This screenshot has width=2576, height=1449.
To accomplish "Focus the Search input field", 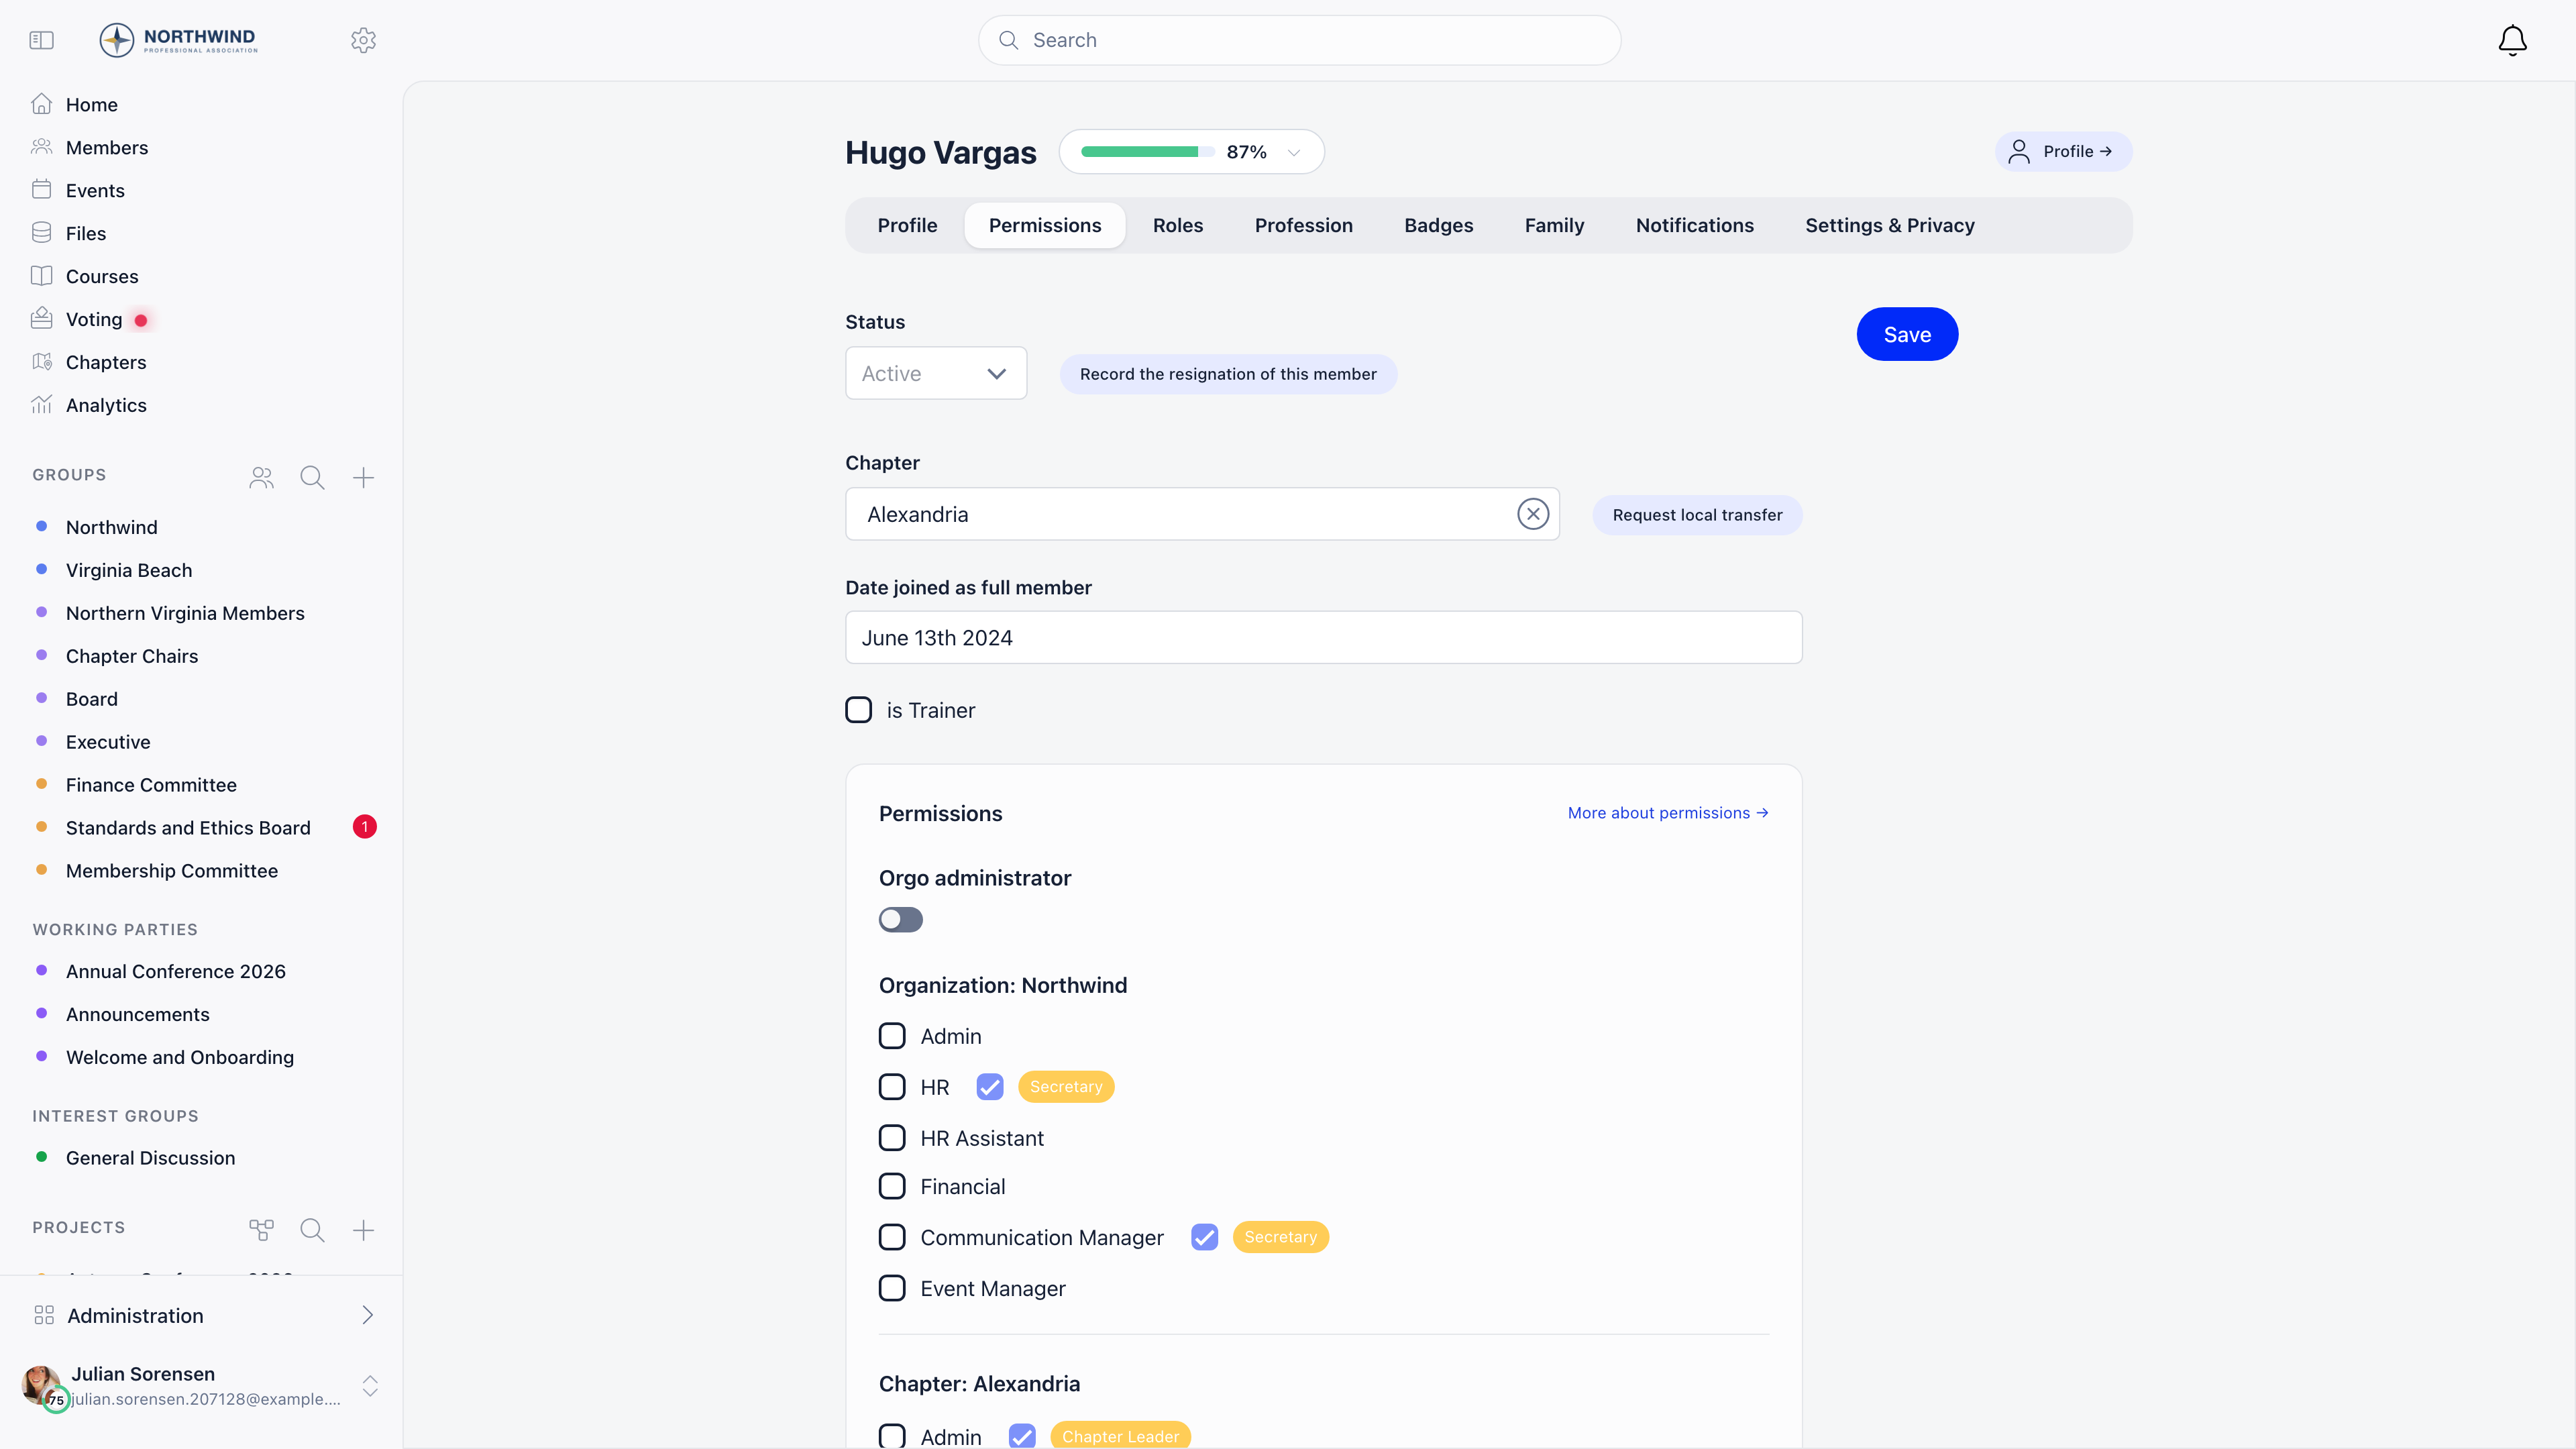I will (x=1299, y=40).
